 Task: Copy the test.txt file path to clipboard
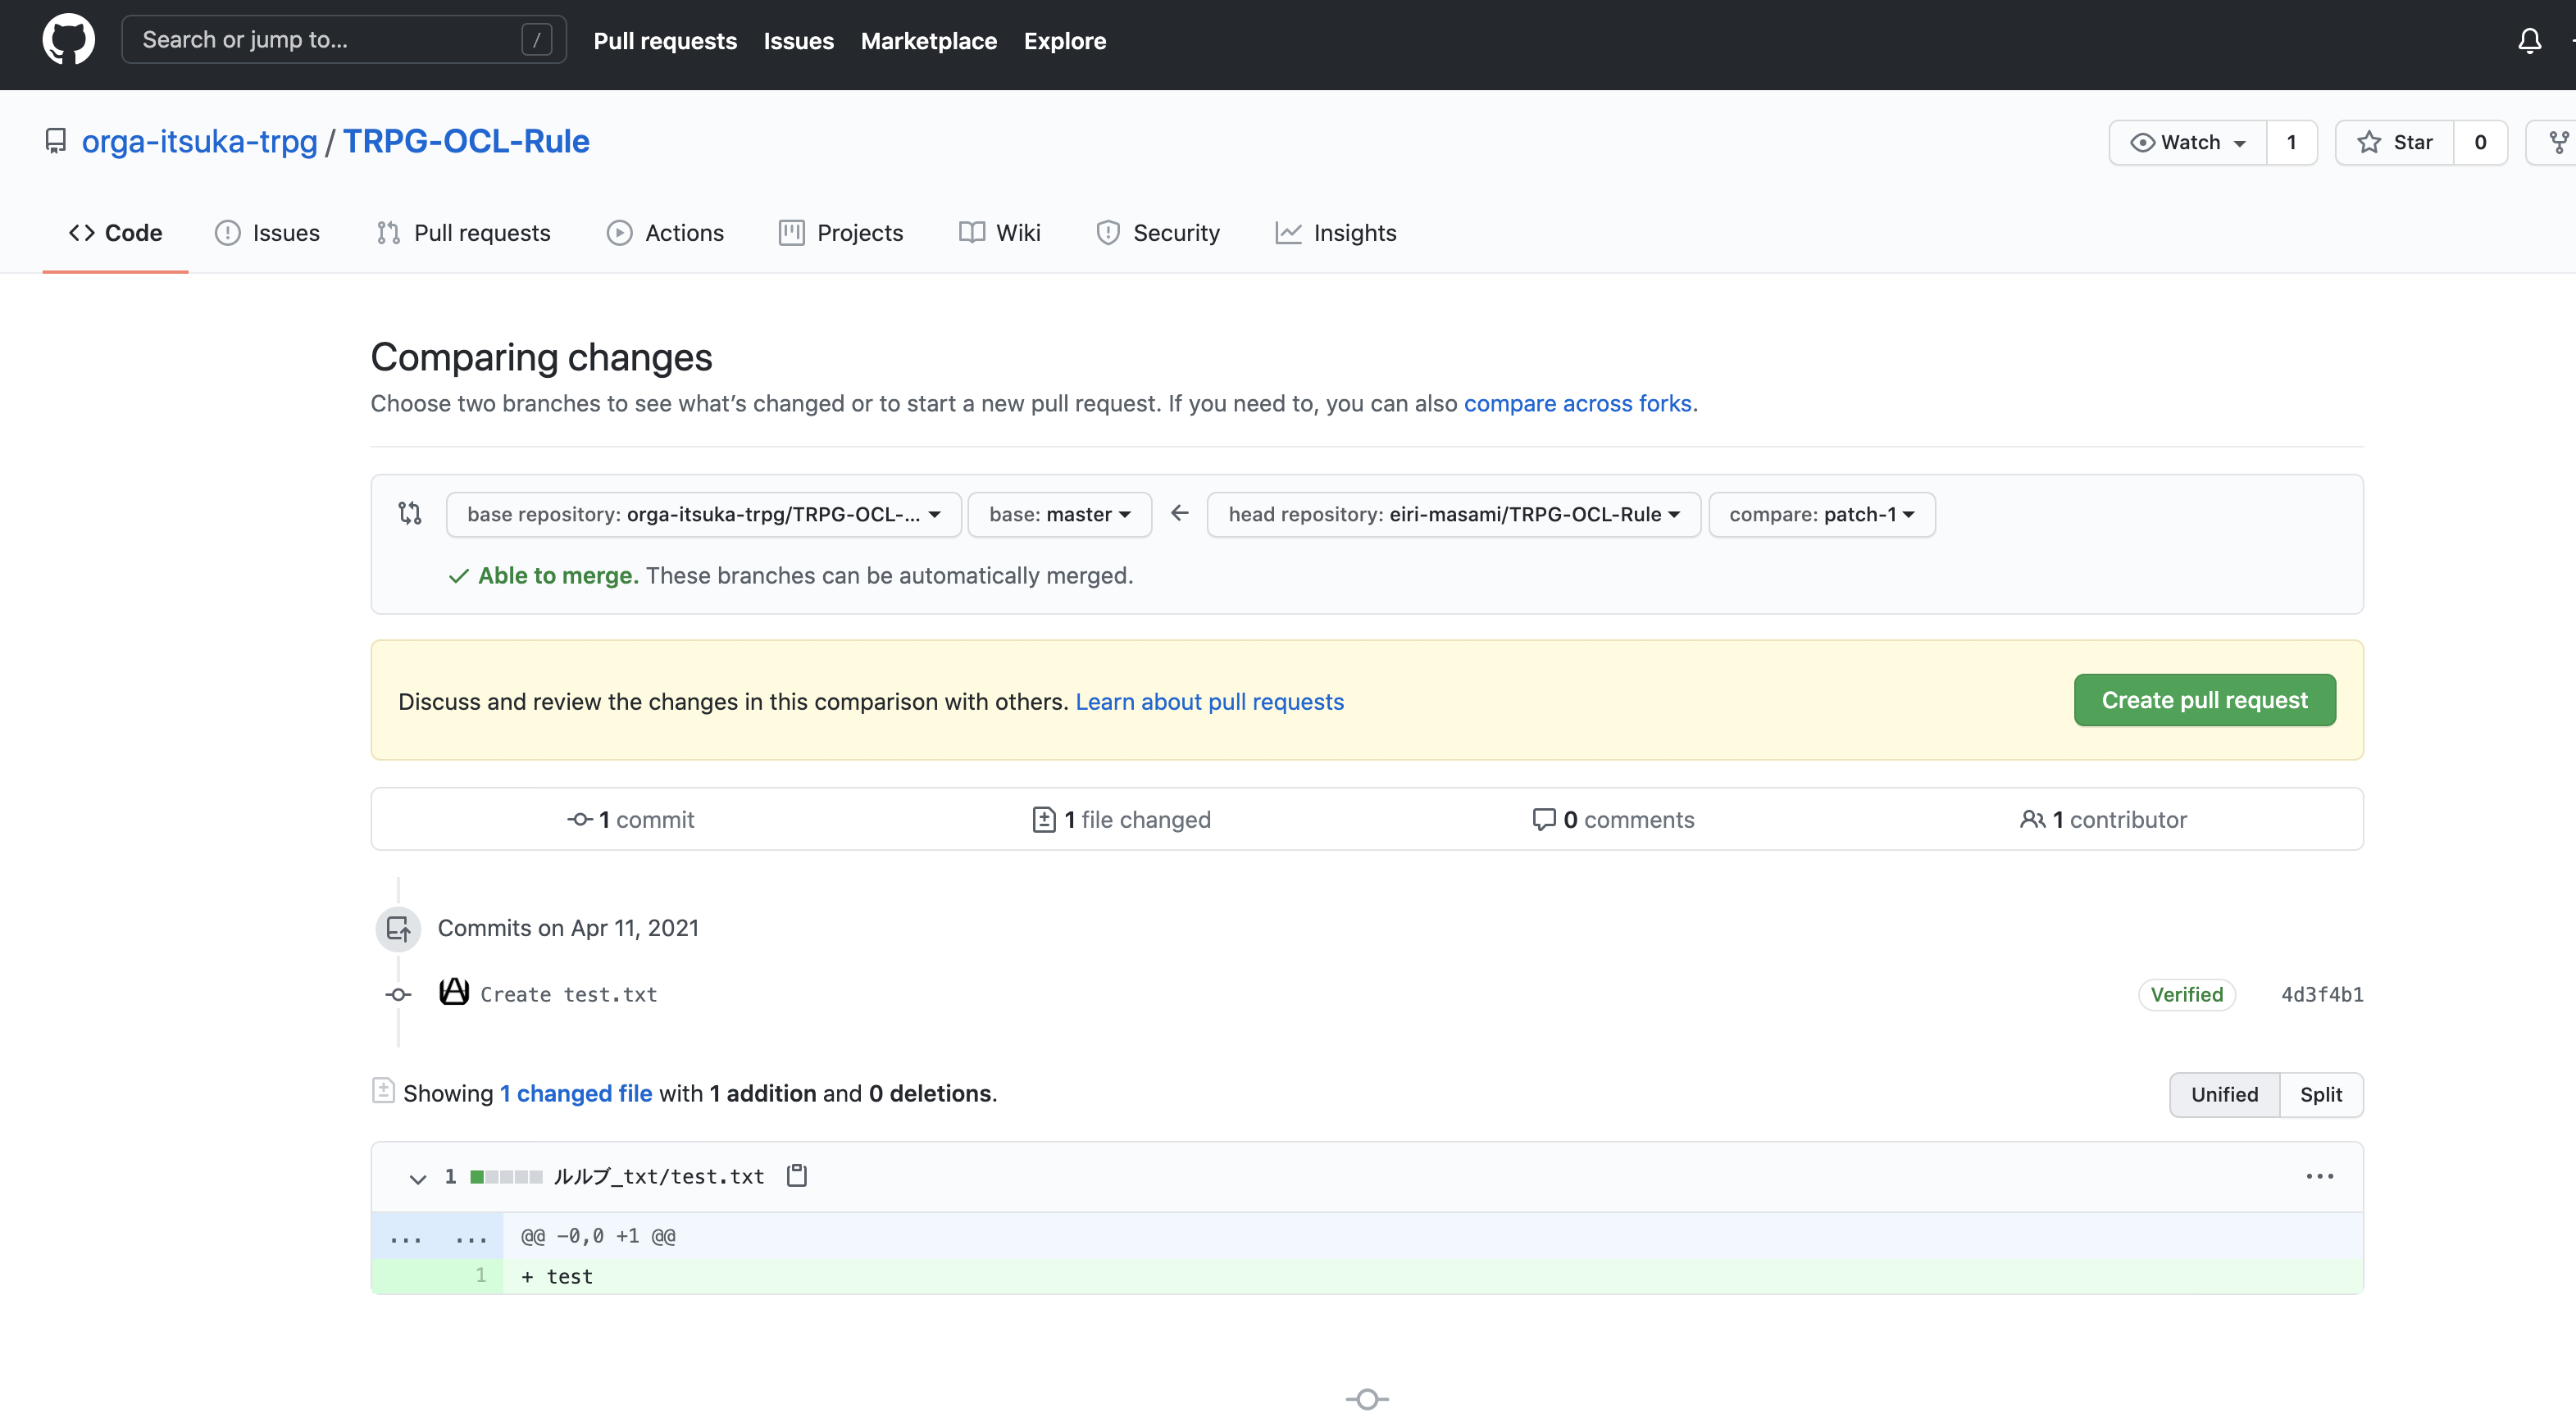point(796,1175)
